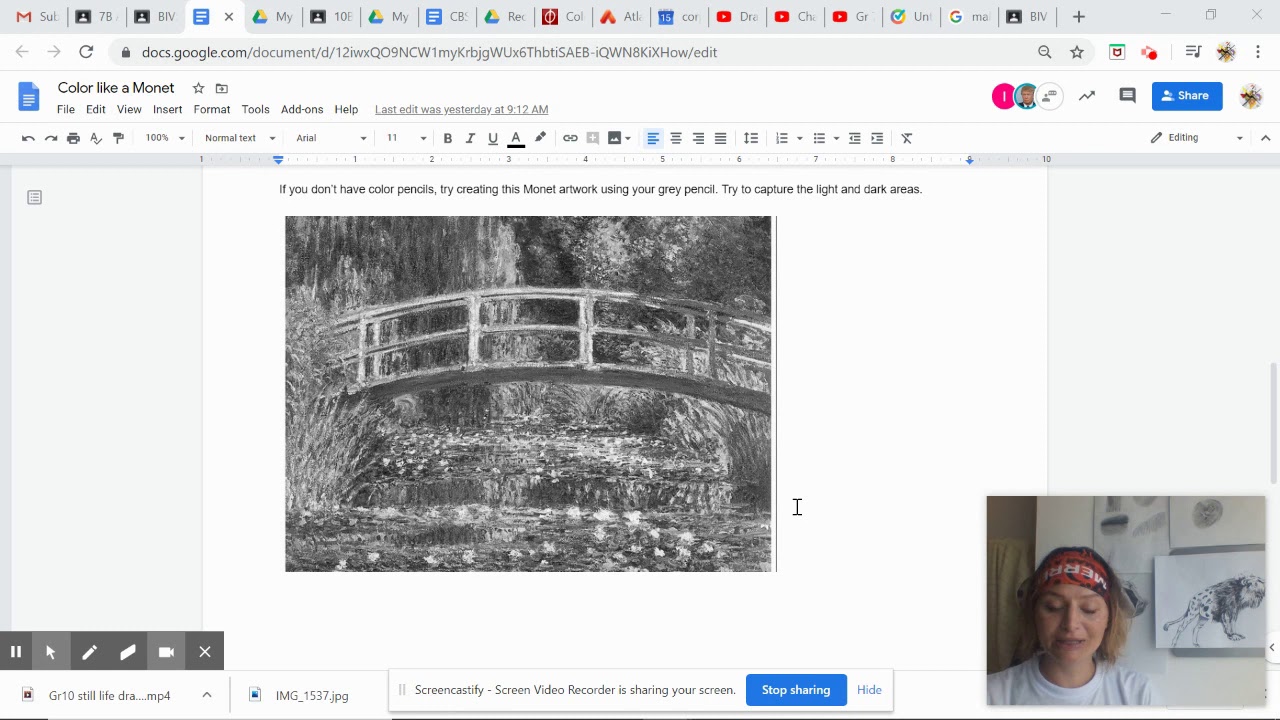Select the Screencastify pen drawing tool
This screenshot has height=720, width=1280.
(x=89, y=652)
